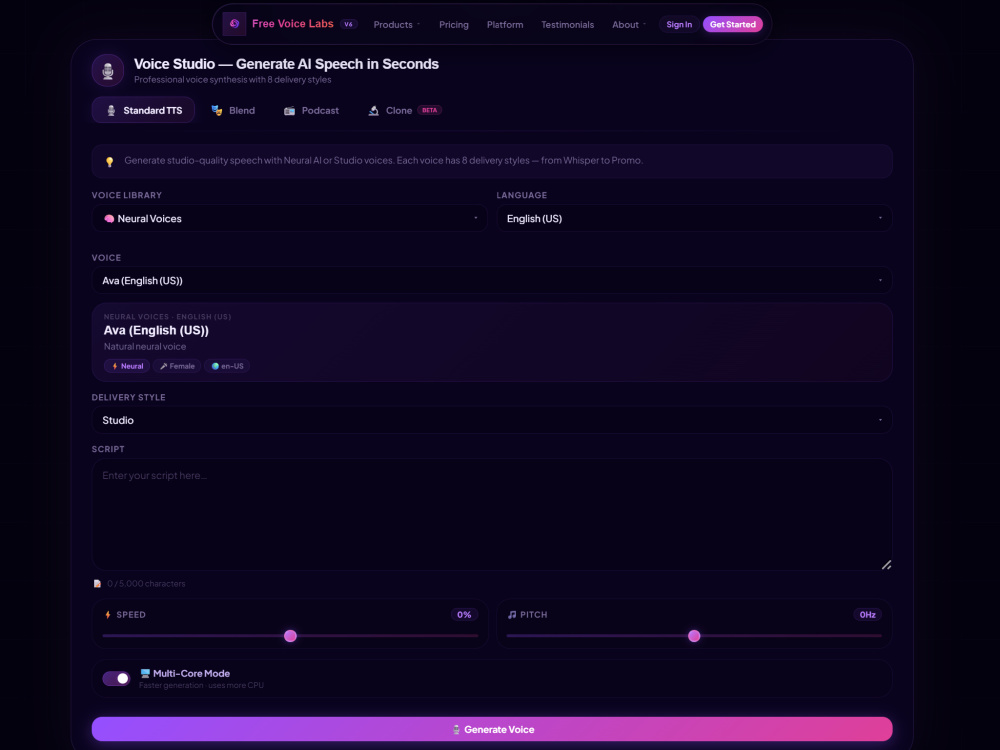The image size is (1000, 750).
Task: Click the Sign In button
Action: (679, 24)
